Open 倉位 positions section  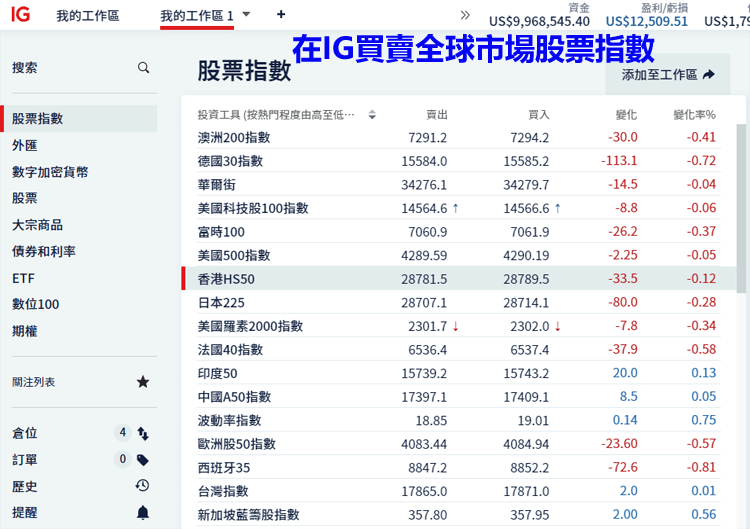(x=25, y=433)
